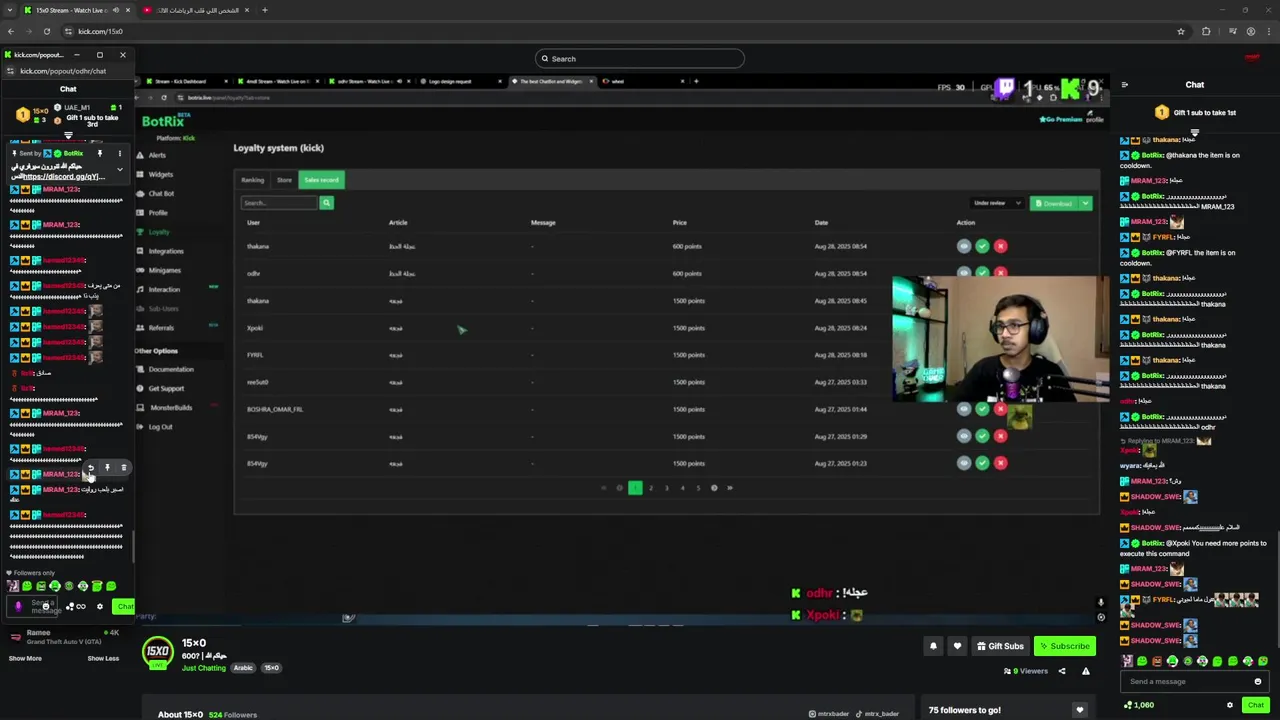Click Go Premium in BotRix header
The image size is (1280, 720).
[x=1061, y=119]
